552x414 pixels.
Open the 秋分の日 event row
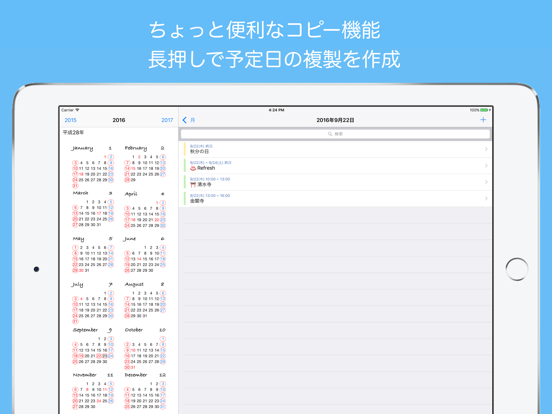tap(335, 149)
